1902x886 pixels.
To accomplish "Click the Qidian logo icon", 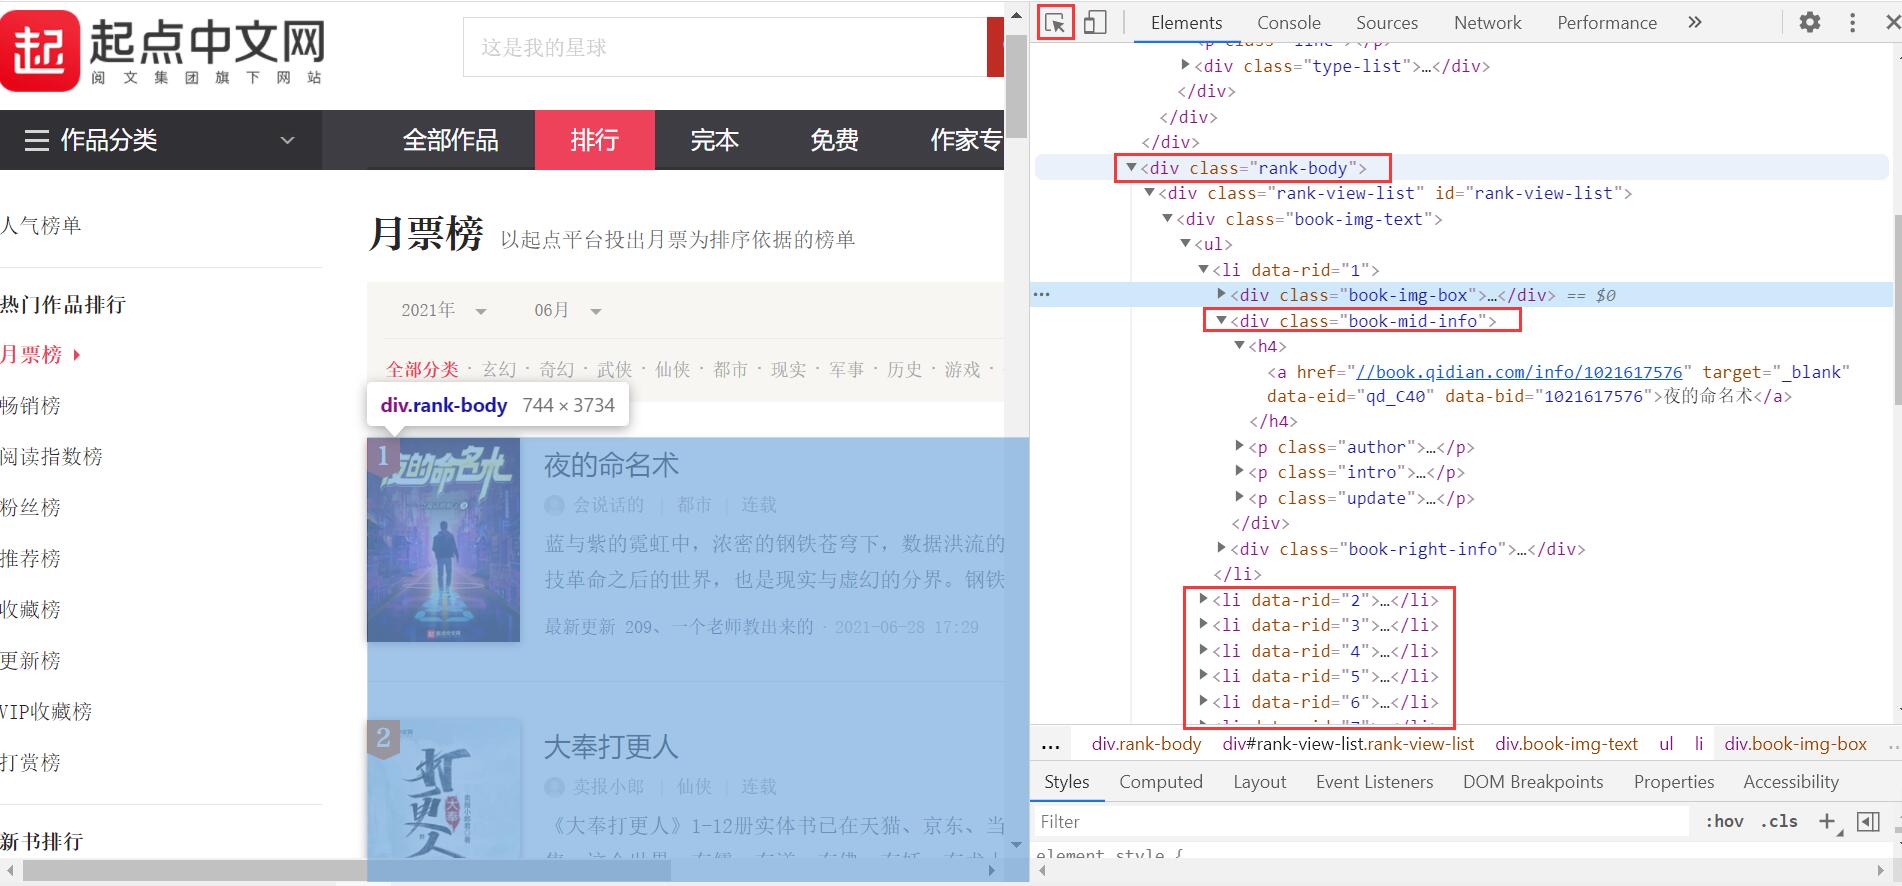I will click(40, 50).
